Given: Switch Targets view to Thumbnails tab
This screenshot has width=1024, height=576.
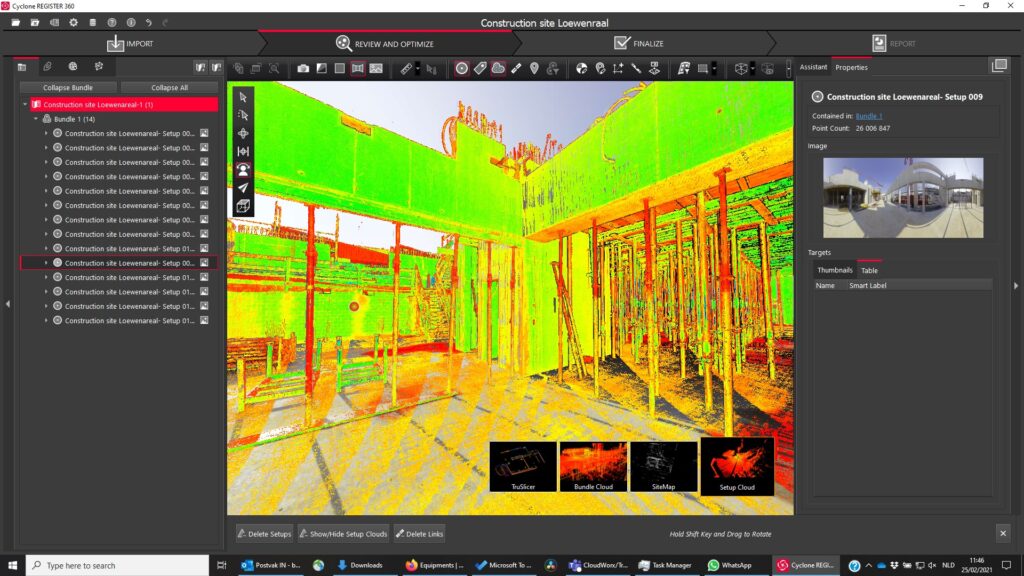Looking at the screenshot, I should pyautogui.click(x=835, y=270).
